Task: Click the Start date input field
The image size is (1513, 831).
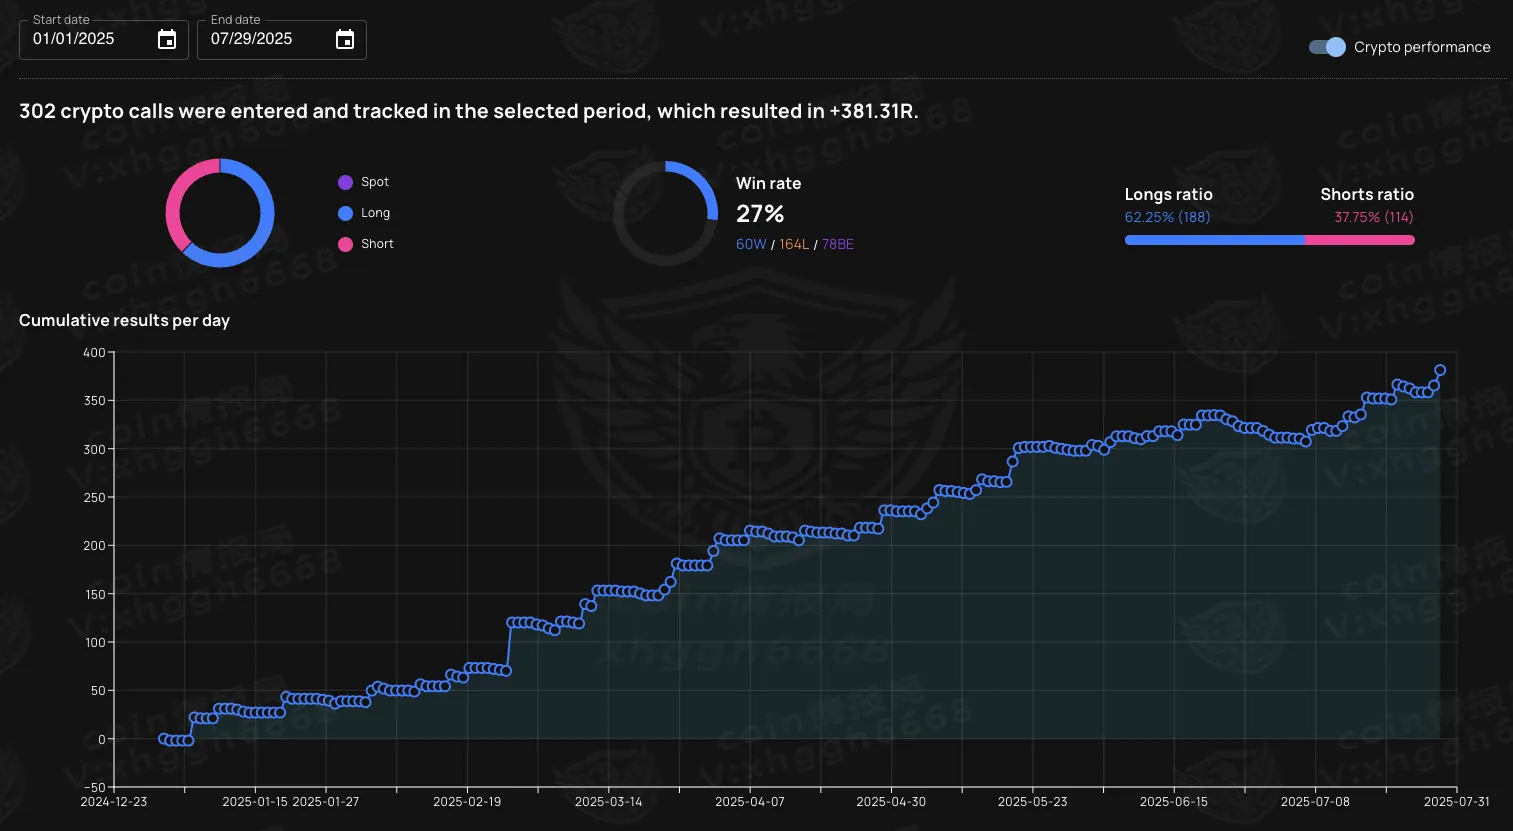Action: (x=85, y=39)
